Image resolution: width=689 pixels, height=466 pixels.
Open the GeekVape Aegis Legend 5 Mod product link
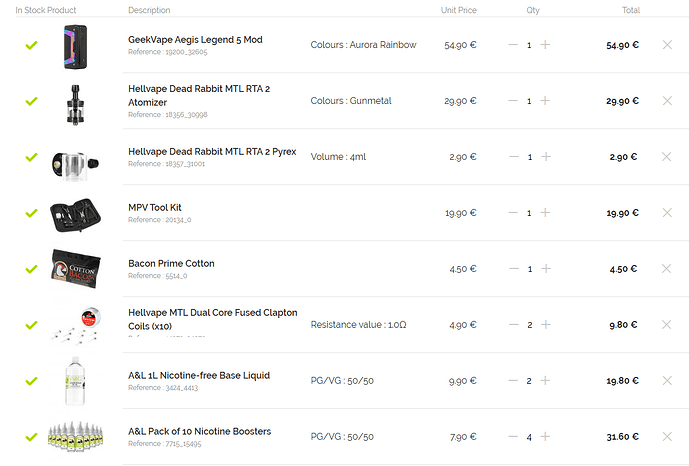tap(195, 40)
